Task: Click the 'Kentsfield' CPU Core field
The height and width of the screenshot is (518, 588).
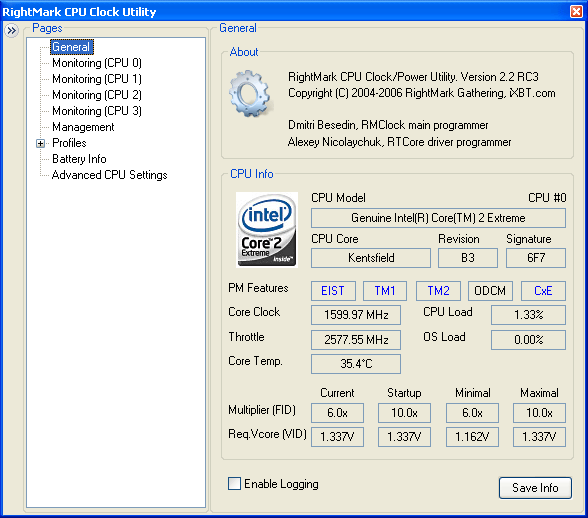Action: (x=370, y=258)
